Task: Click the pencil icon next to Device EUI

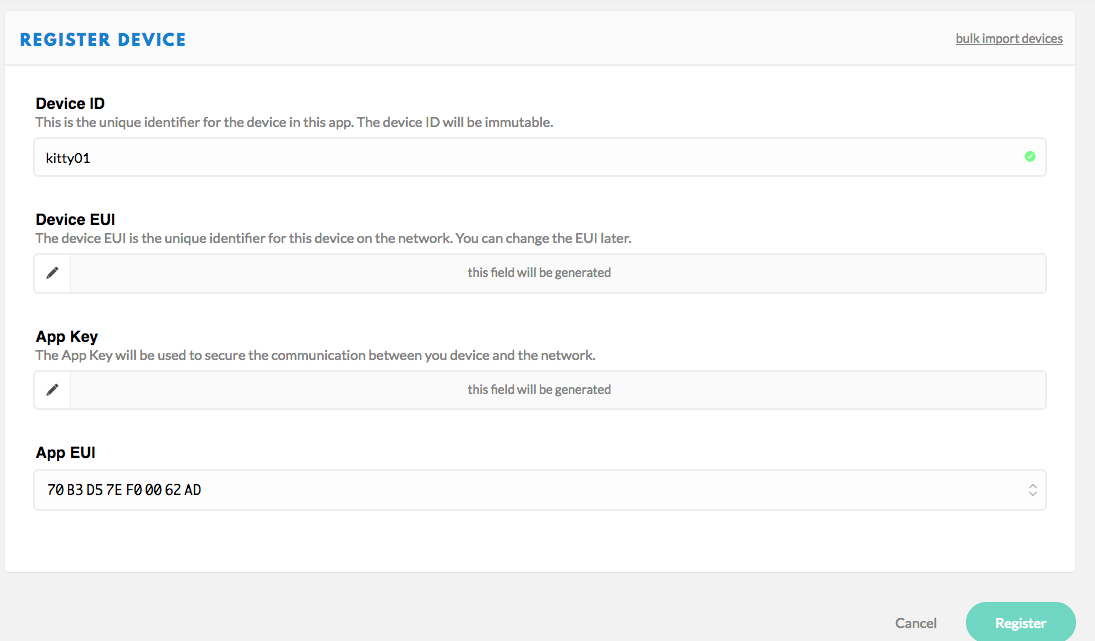Action: 52,273
